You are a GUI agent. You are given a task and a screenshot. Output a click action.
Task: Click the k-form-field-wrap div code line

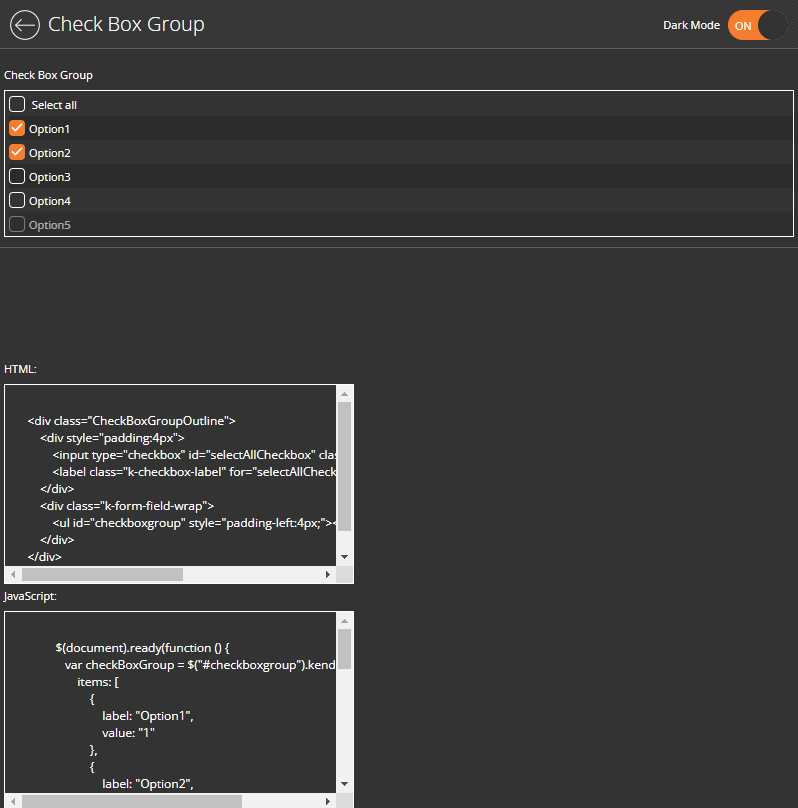(127, 506)
